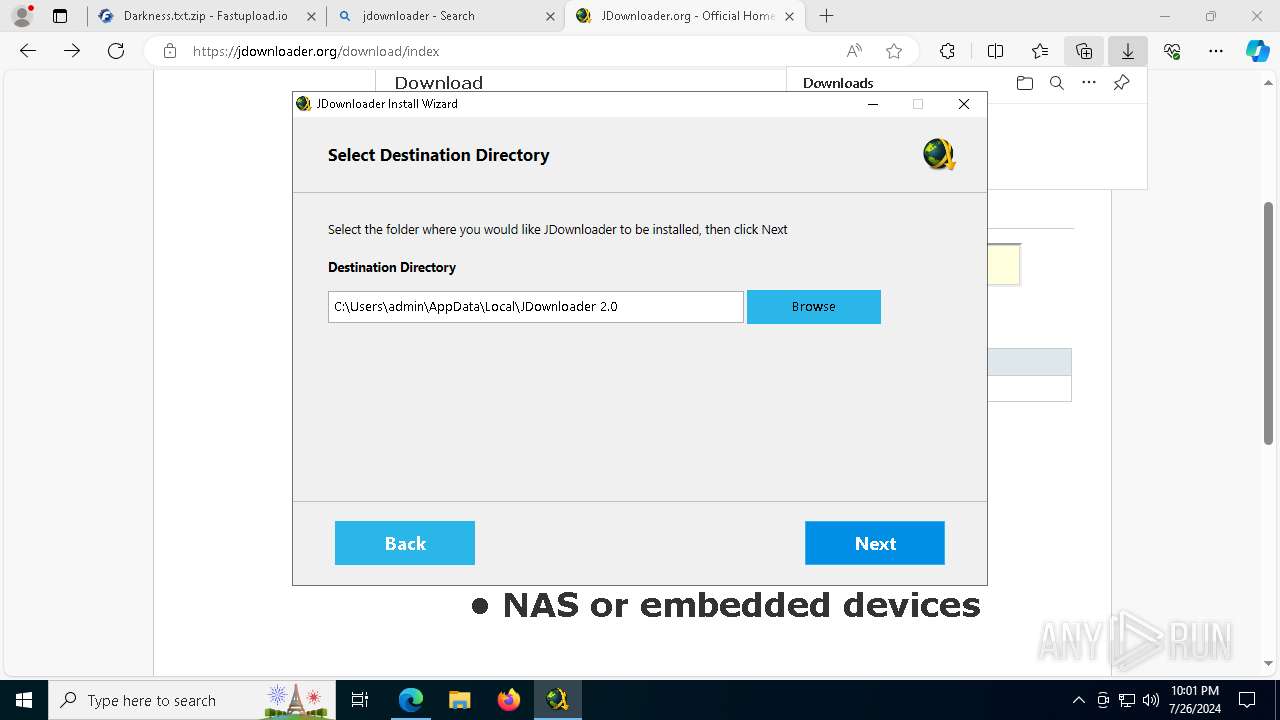The image size is (1280, 720).
Task: Open the browser profile icon
Action: [x=22, y=16]
